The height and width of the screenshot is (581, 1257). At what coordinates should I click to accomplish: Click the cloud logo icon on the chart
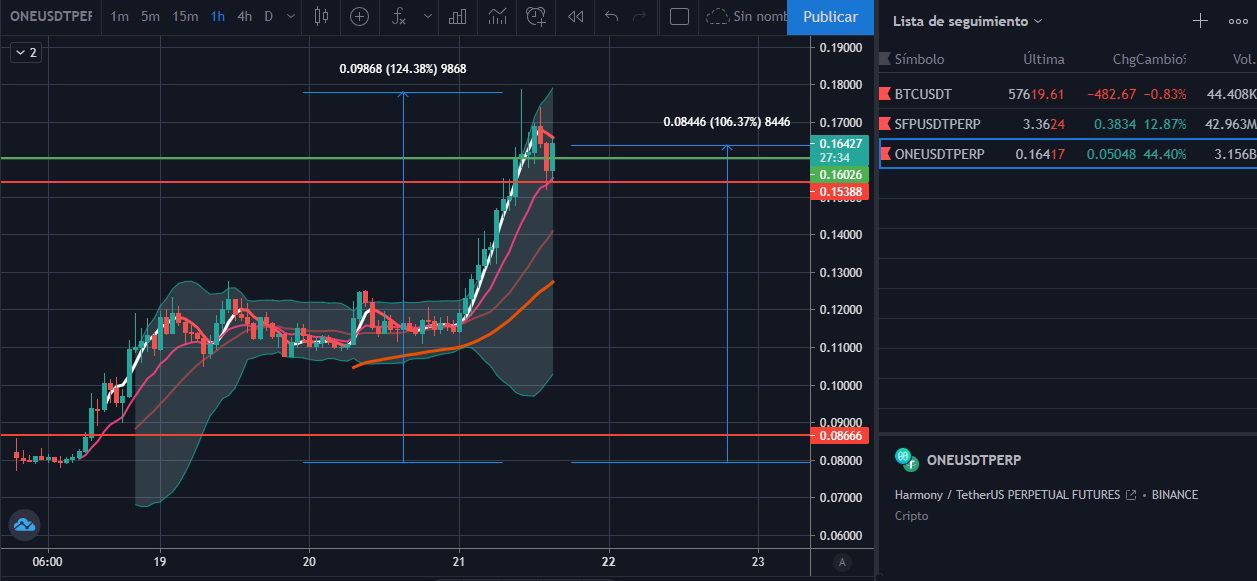click(24, 524)
